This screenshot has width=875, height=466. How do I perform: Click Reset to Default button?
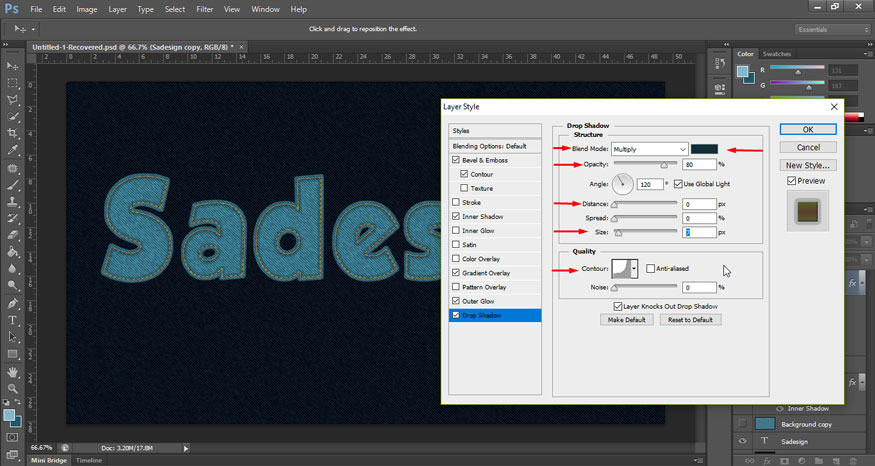690,320
